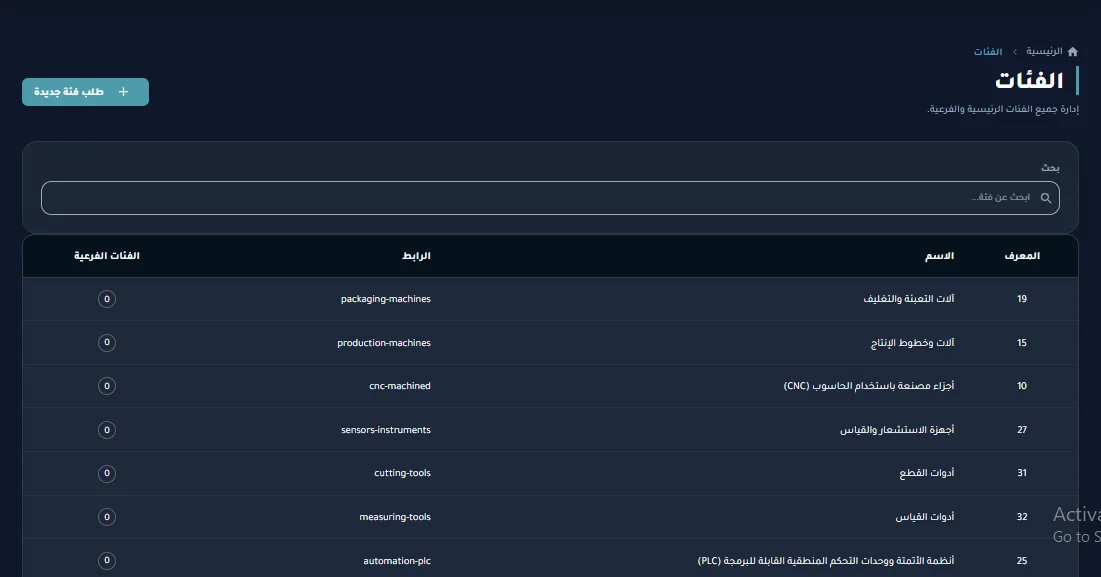Click the home icon in the breadcrumb
The width and height of the screenshot is (1101, 577).
point(1072,51)
